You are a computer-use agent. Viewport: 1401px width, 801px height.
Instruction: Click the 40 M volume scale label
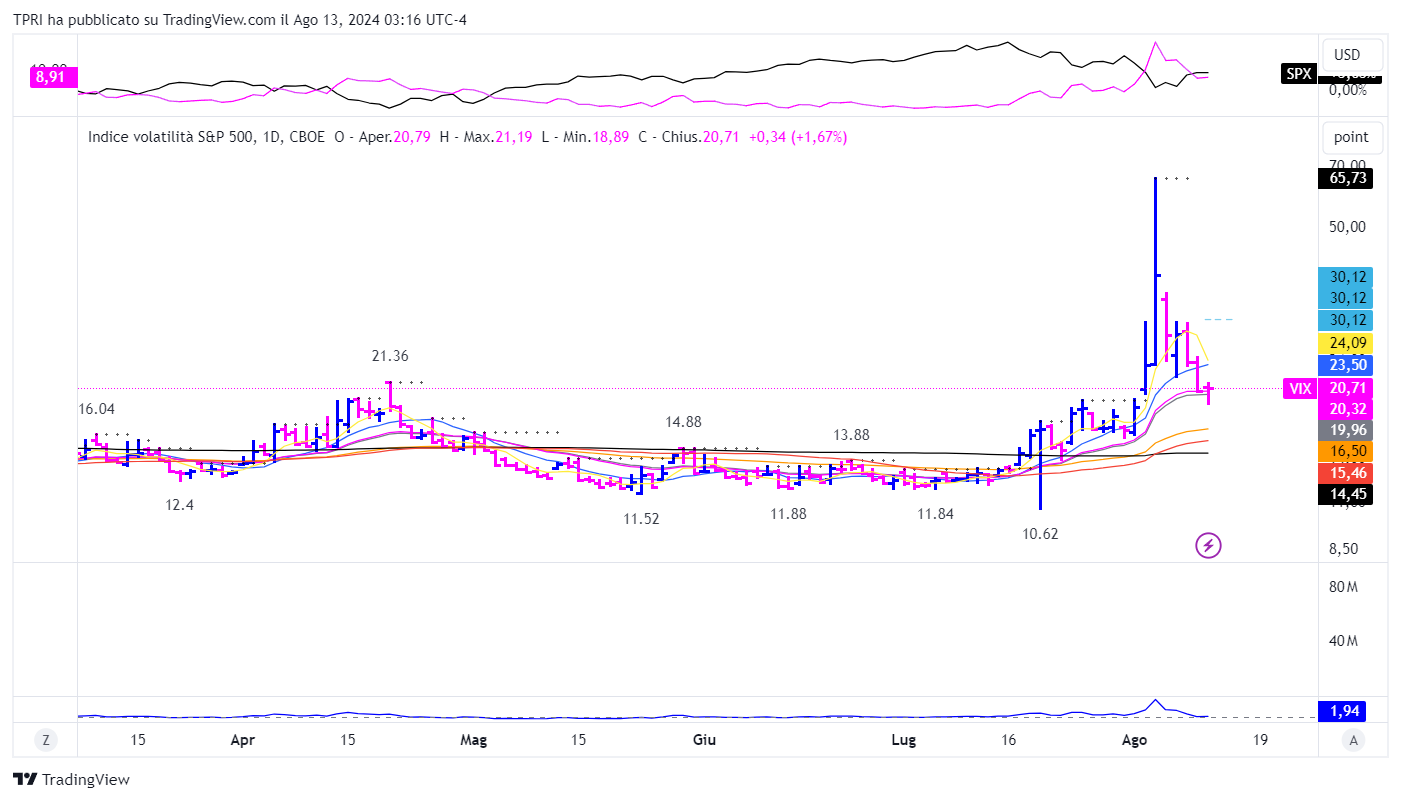[1343, 641]
